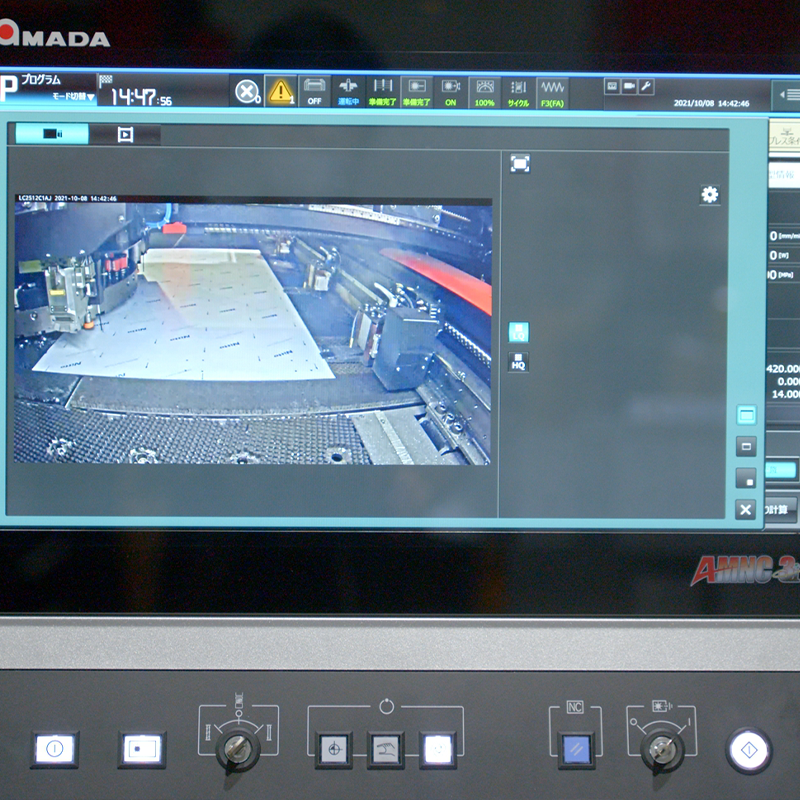Switch to the playback recording tab
Image resolution: width=800 pixels, height=800 pixels.
(x=125, y=135)
